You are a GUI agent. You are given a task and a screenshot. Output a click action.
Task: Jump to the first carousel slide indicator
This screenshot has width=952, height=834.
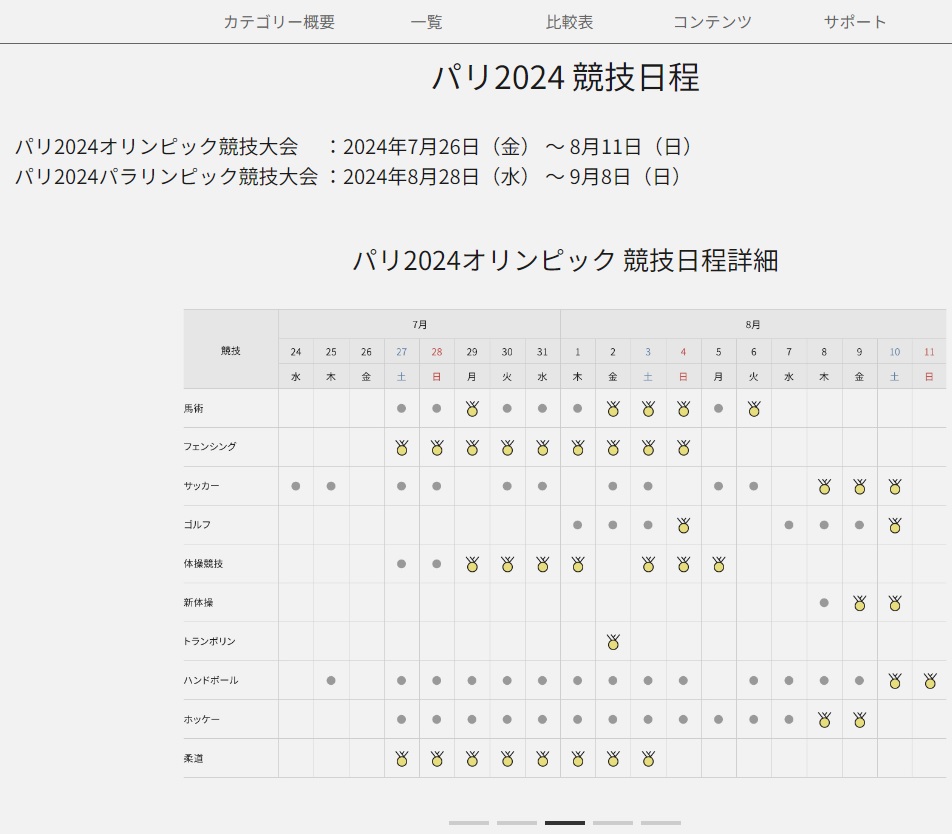pos(469,823)
